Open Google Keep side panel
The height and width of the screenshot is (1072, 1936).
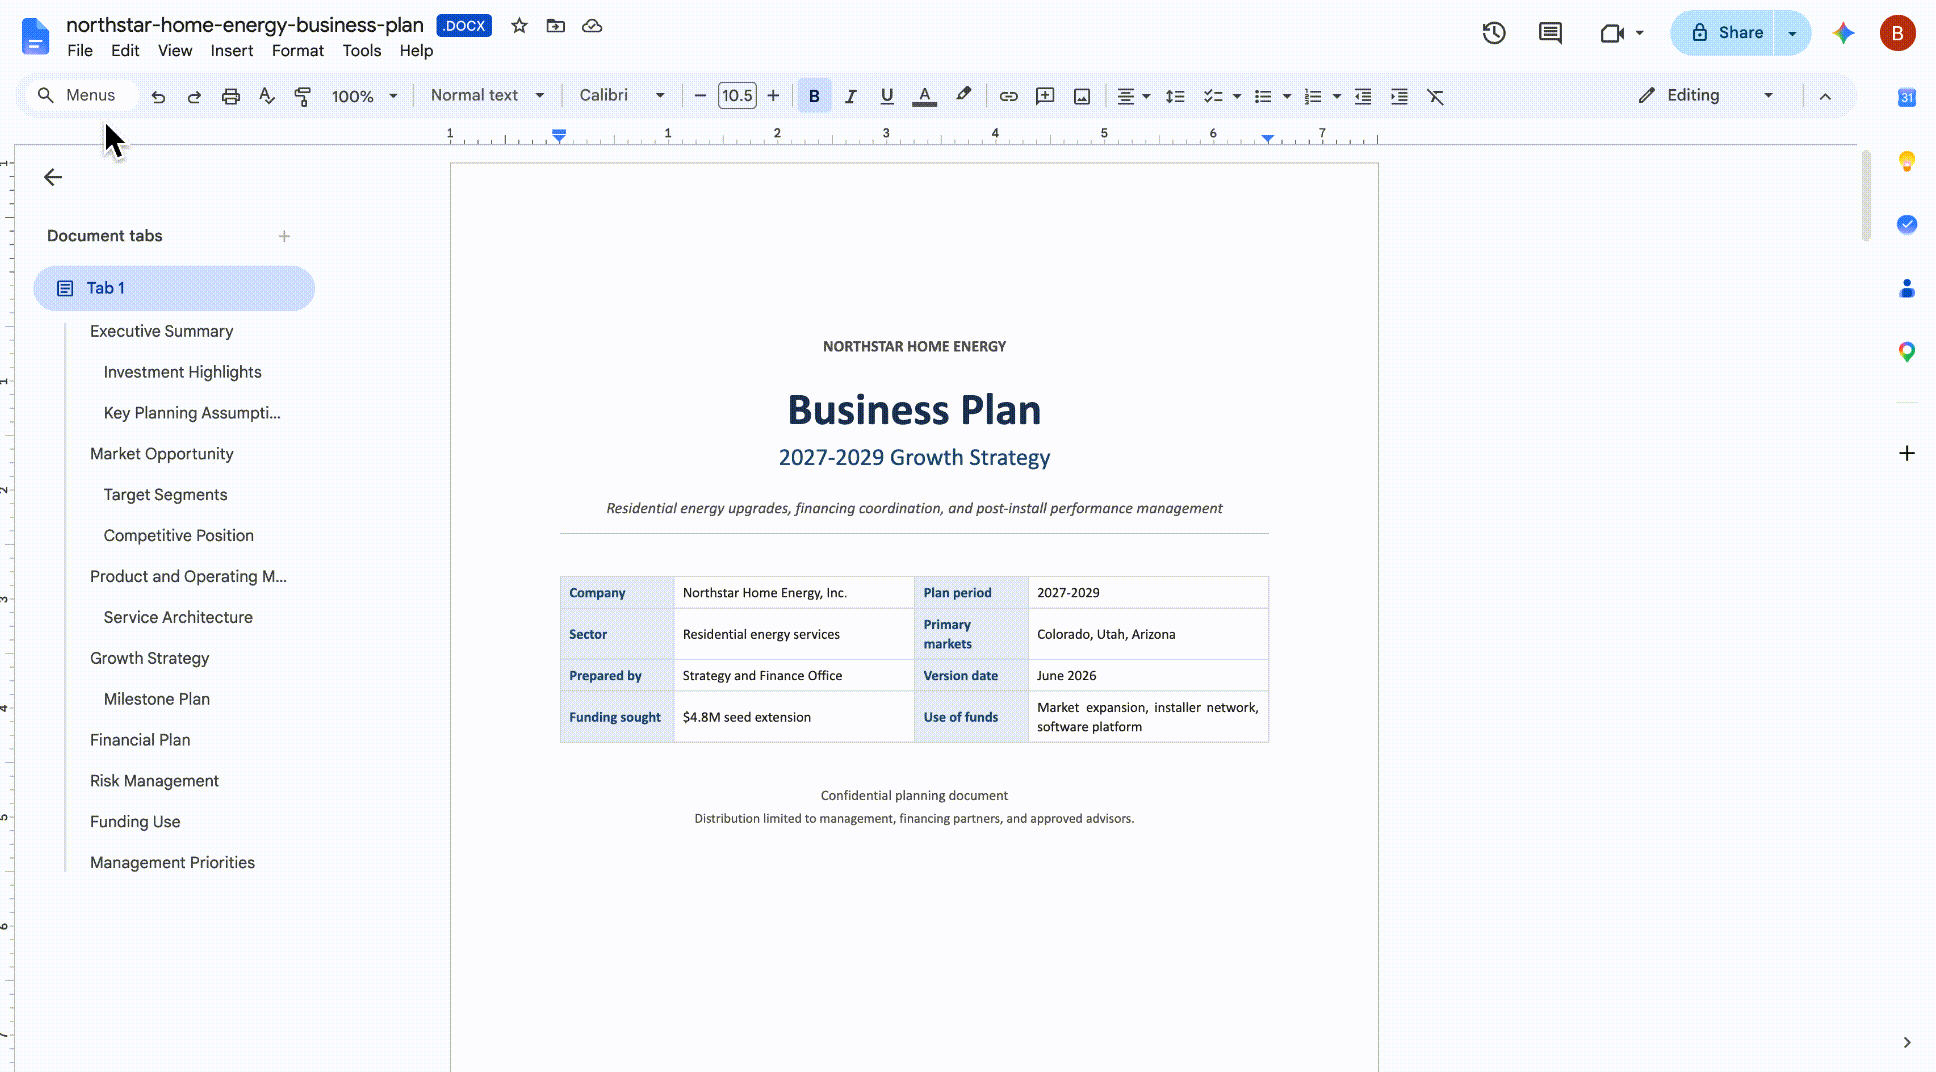click(x=1907, y=161)
